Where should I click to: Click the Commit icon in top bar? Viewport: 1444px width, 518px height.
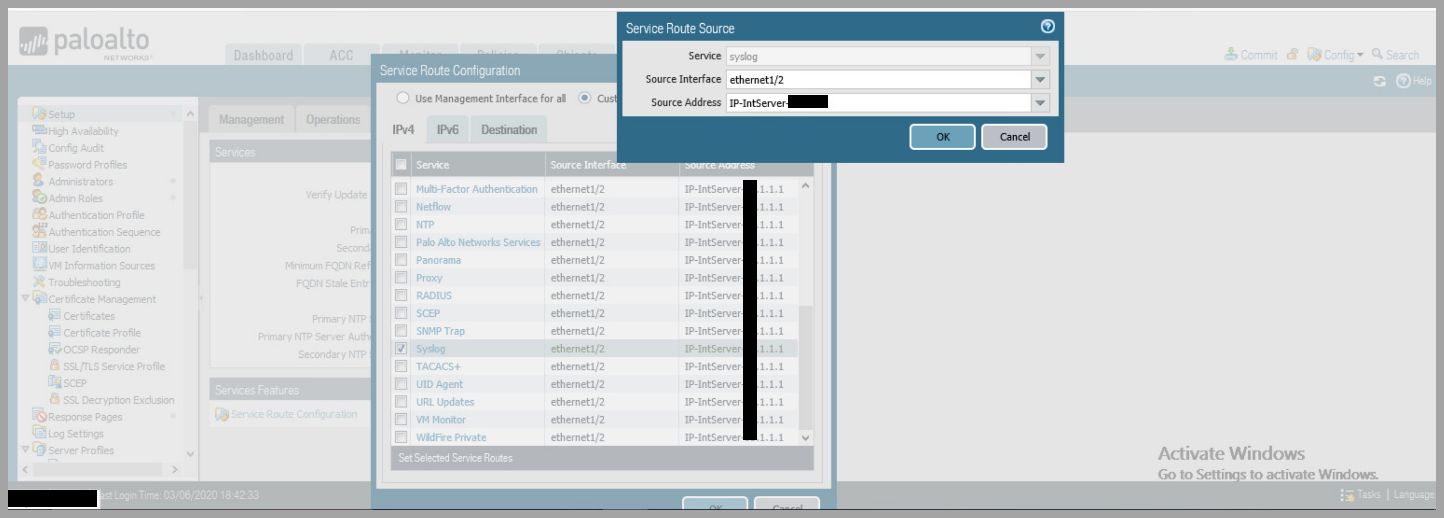click(x=1231, y=54)
